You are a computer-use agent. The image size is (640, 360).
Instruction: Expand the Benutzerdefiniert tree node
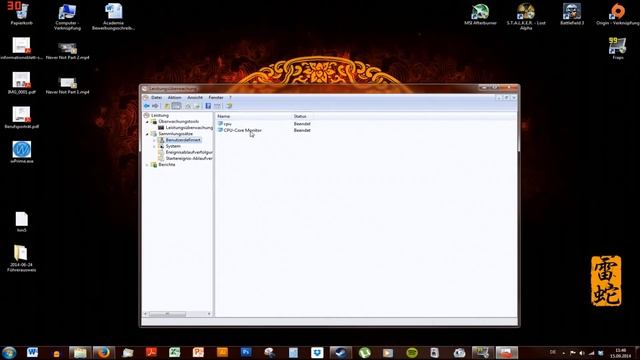[x=155, y=140]
